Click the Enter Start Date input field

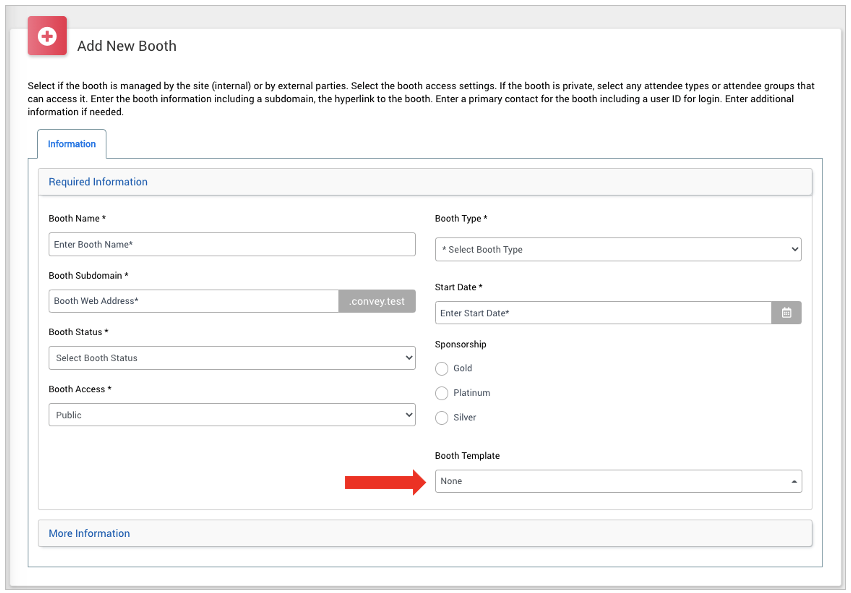pos(603,313)
